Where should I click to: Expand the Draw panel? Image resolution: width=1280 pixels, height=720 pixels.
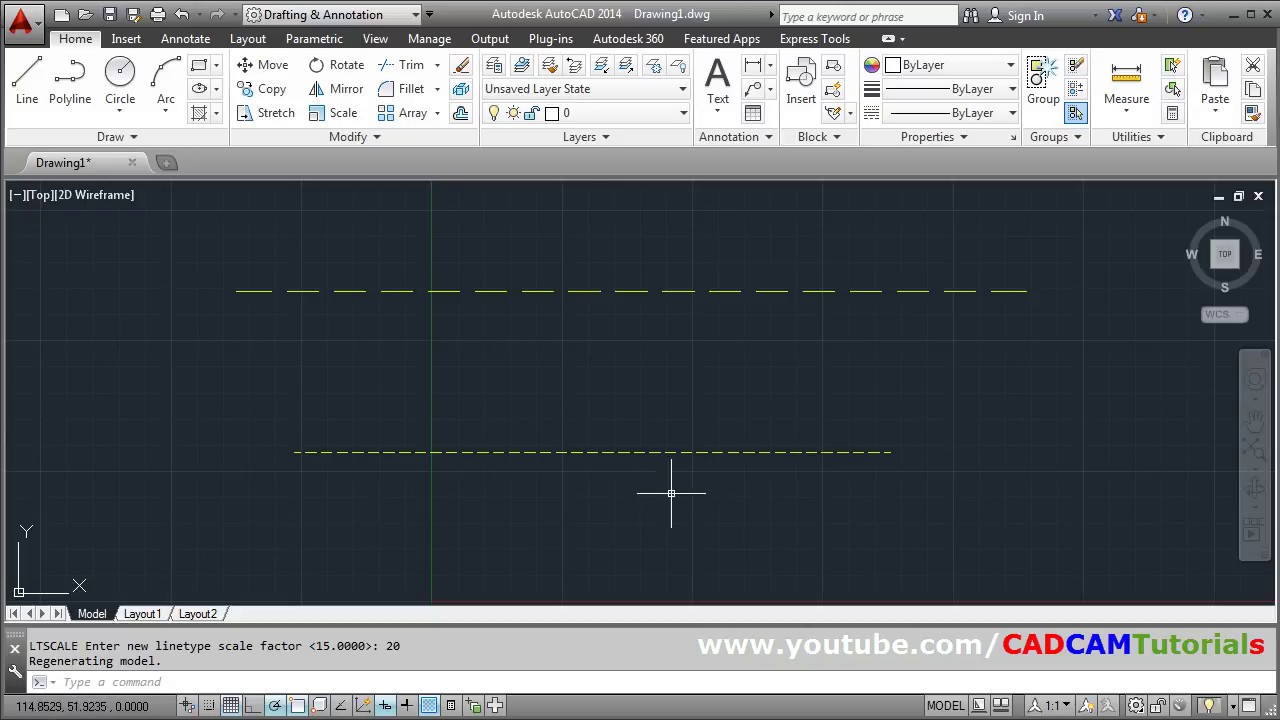(x=117, y=137)
